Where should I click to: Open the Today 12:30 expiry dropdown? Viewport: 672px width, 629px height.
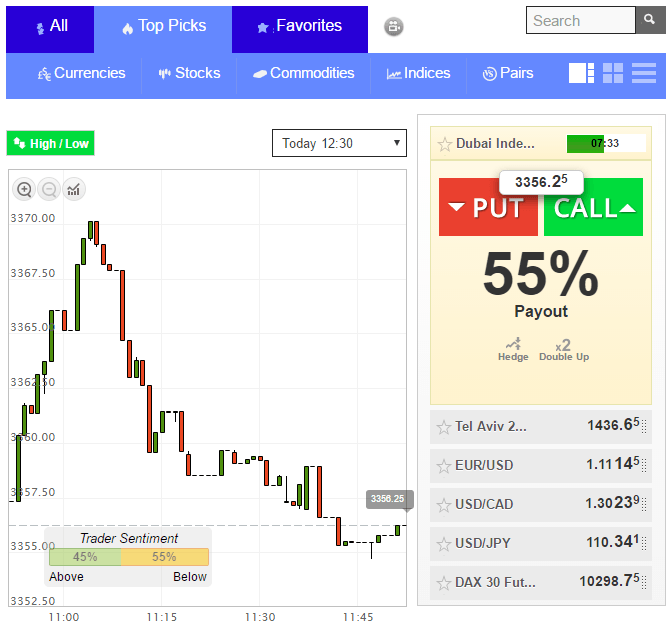pyautogui.click(x=339, y=143)
